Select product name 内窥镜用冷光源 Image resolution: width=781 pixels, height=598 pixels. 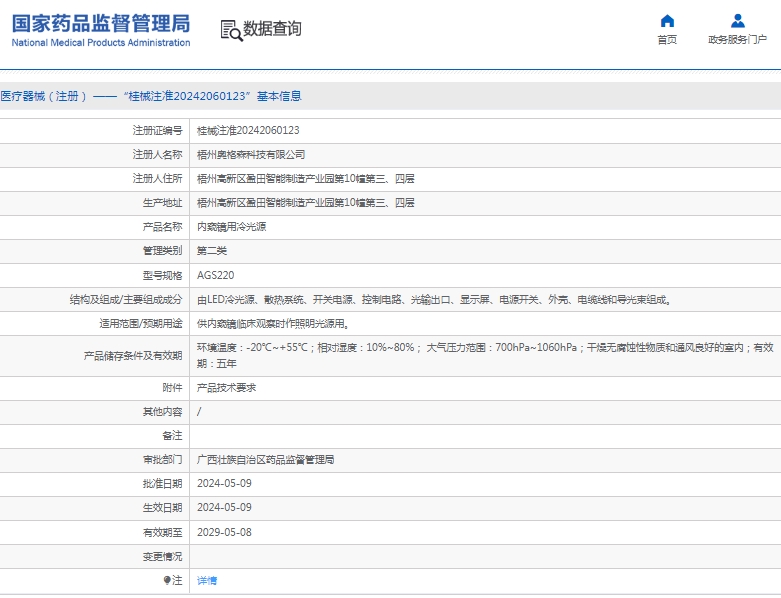[232, 227]
